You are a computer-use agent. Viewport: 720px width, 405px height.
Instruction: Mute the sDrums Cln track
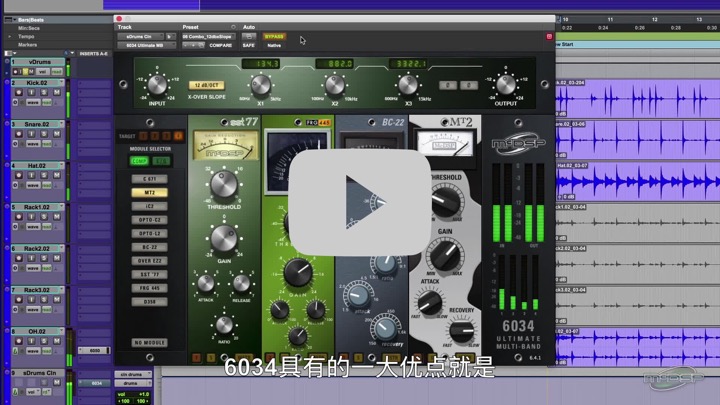tap(57, 382)
